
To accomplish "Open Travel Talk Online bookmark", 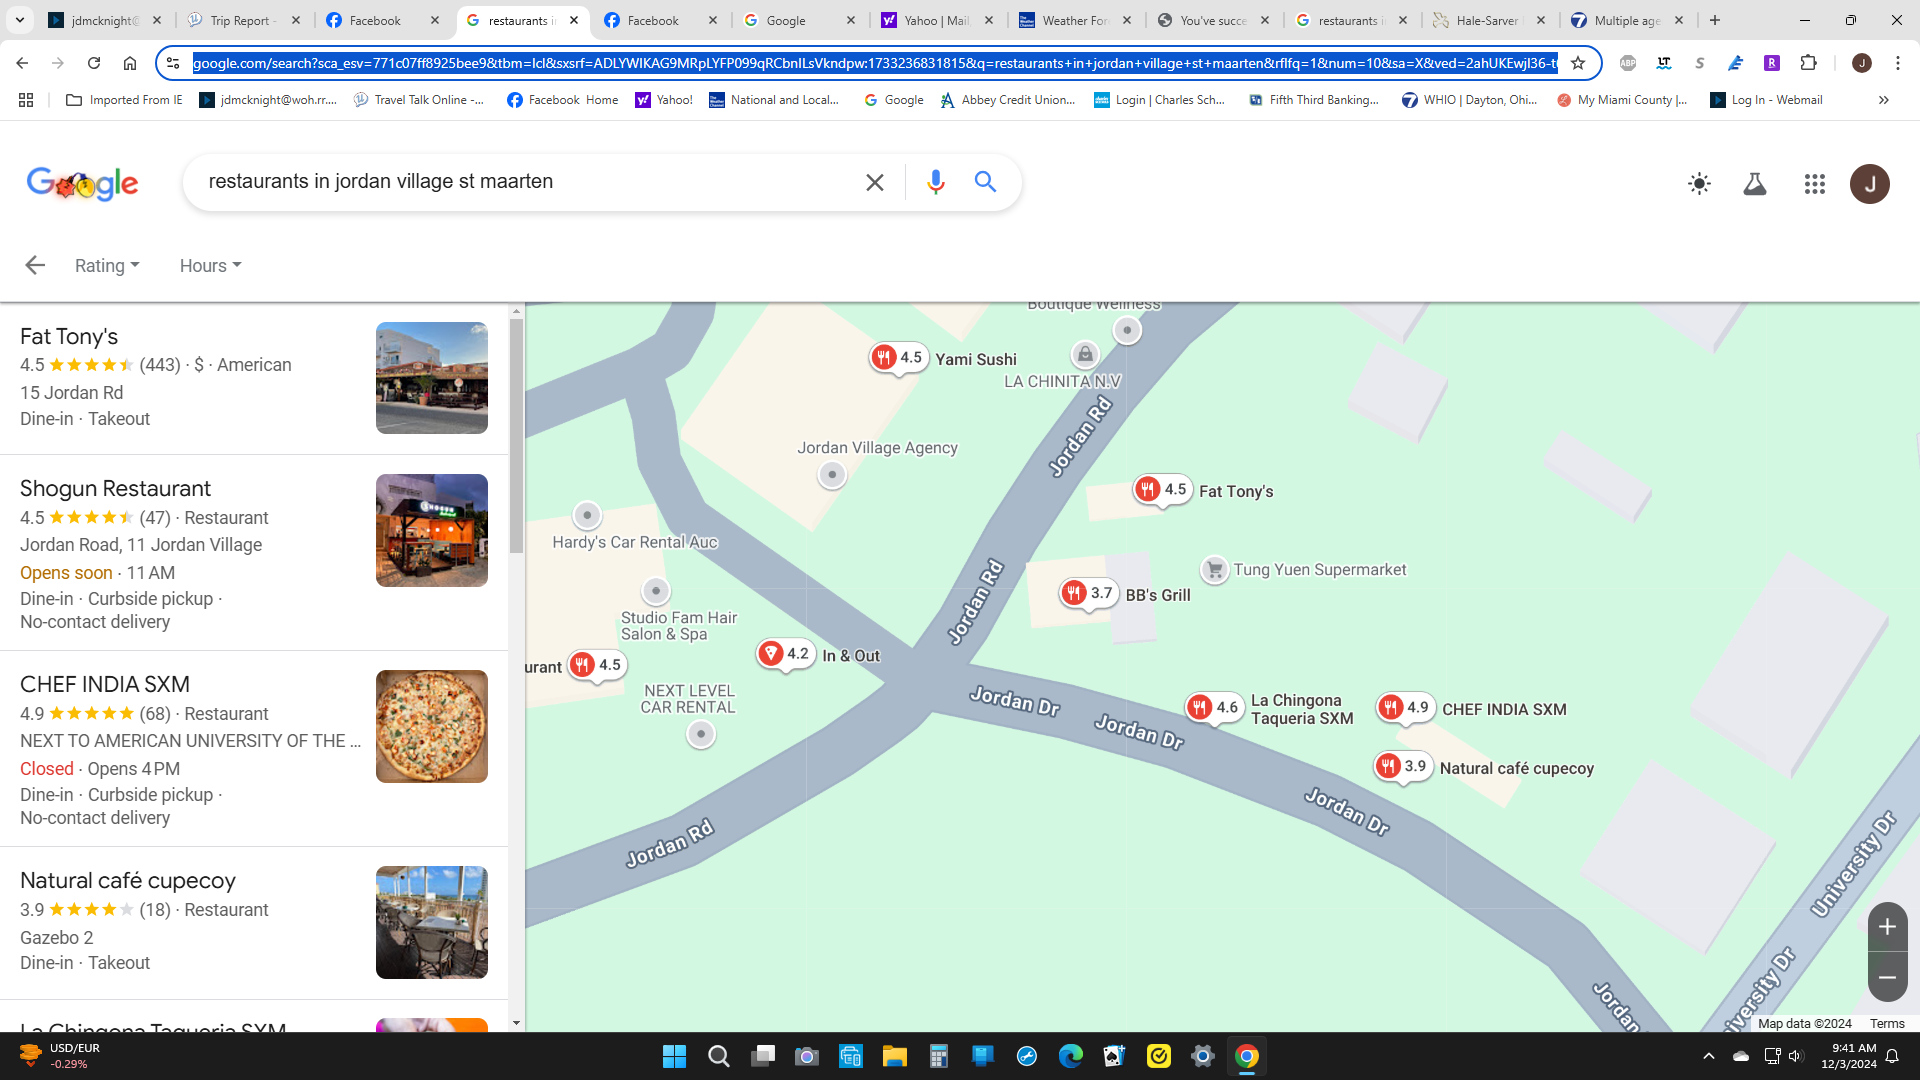I will [x=419, y=100].
